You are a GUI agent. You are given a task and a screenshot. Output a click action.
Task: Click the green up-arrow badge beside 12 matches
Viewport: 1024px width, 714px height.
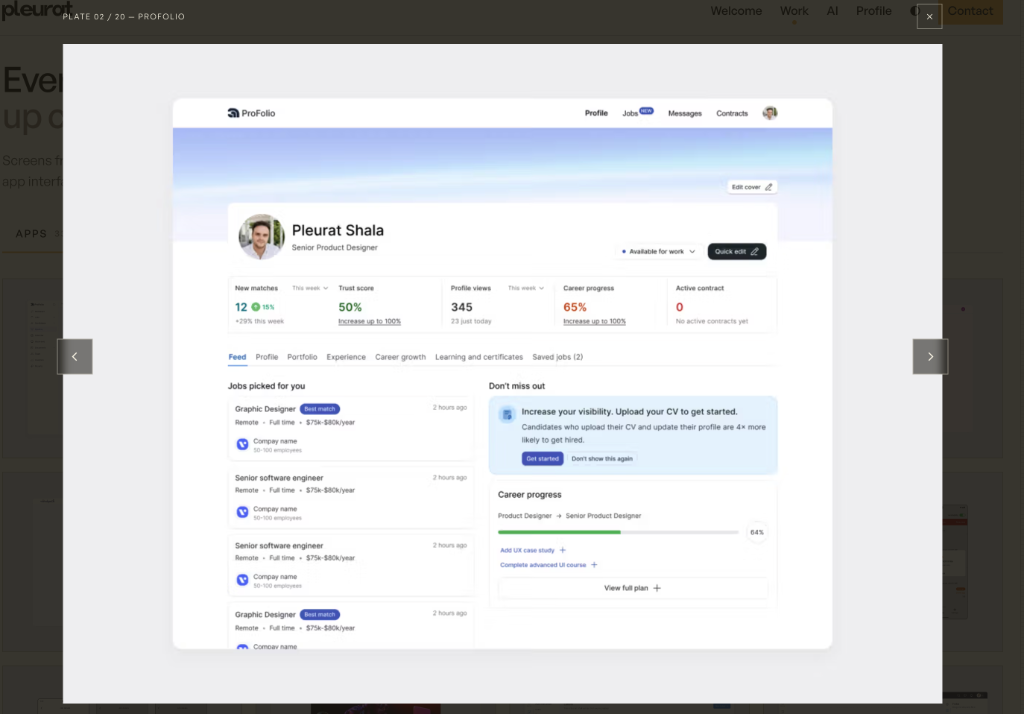click(x=256, y=307)
